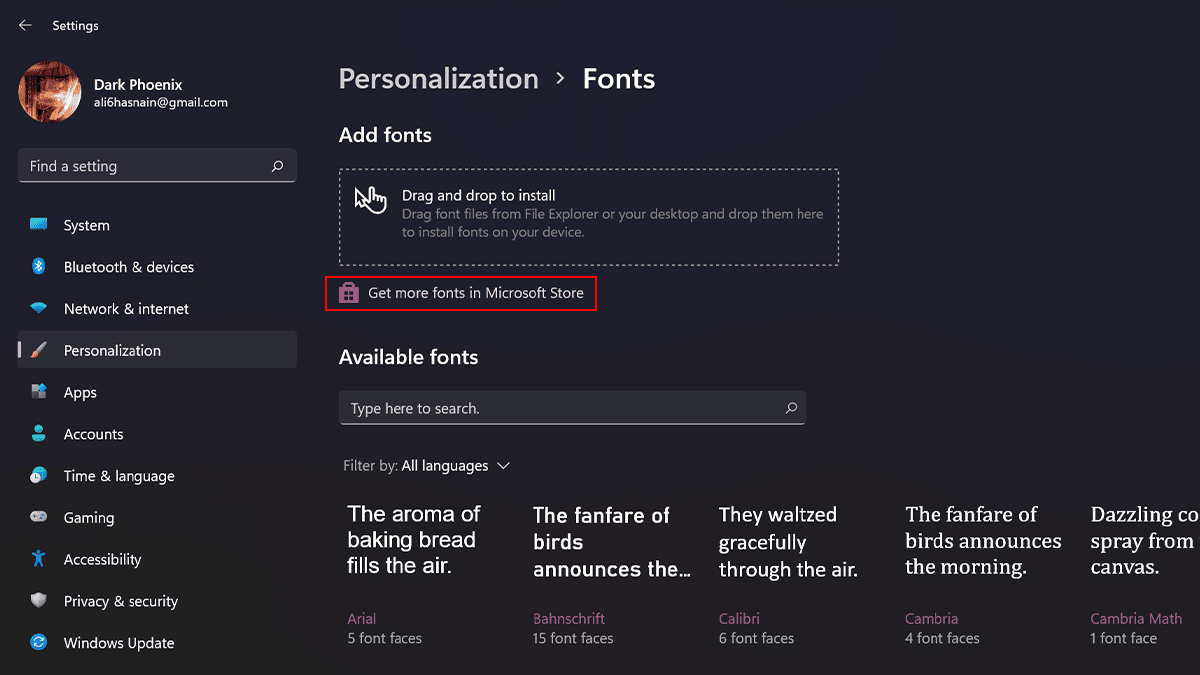
Task: Select Gaming settings
Action: pos(87,517)
